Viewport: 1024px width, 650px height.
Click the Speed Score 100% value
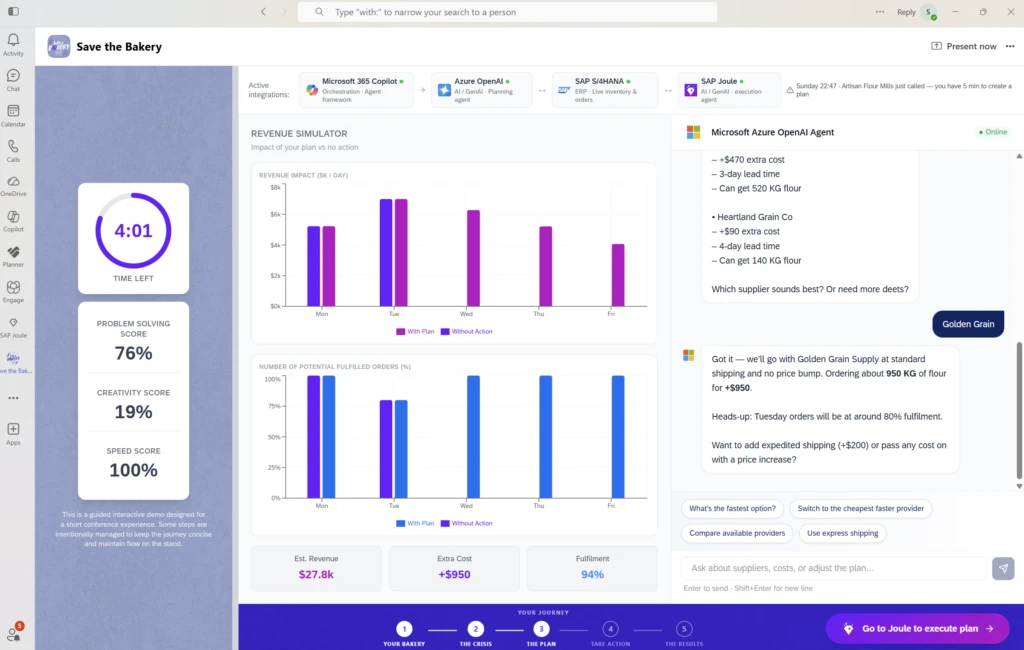(133, 470)
